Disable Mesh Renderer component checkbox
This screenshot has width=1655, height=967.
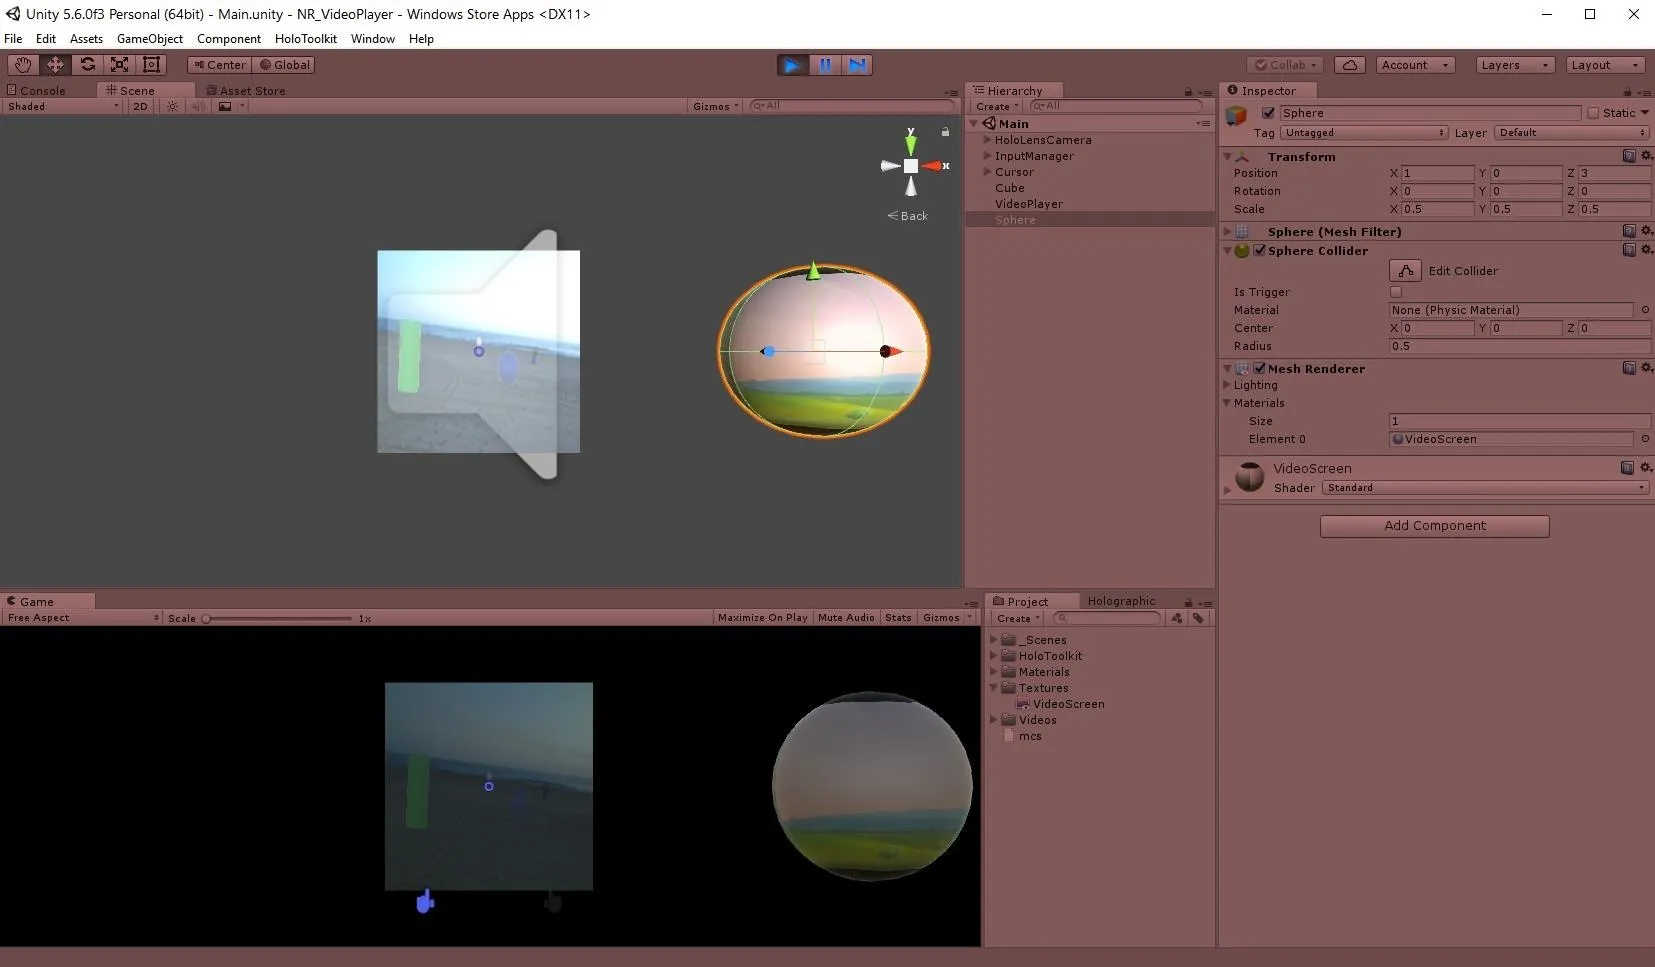(x=1260, y=368)
